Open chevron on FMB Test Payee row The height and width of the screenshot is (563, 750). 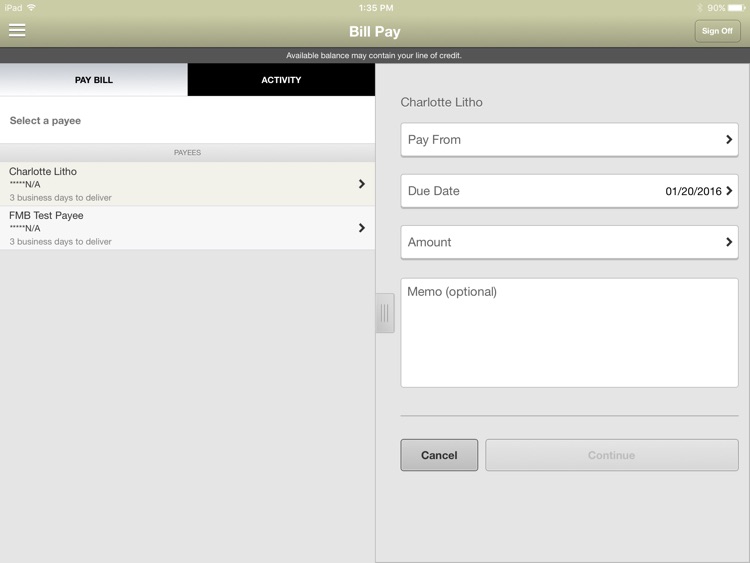click(362, 228)
